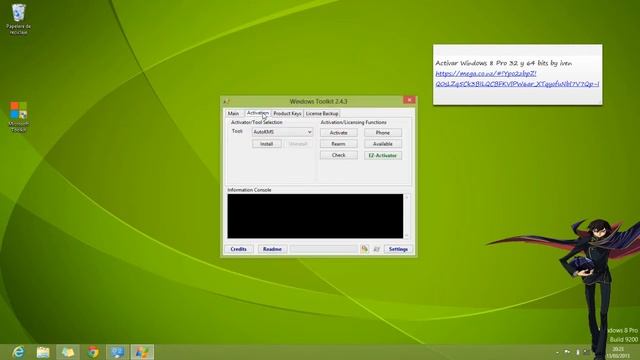640x360 pixels.
Task: Click the Install button
Action: coord(267,144)
